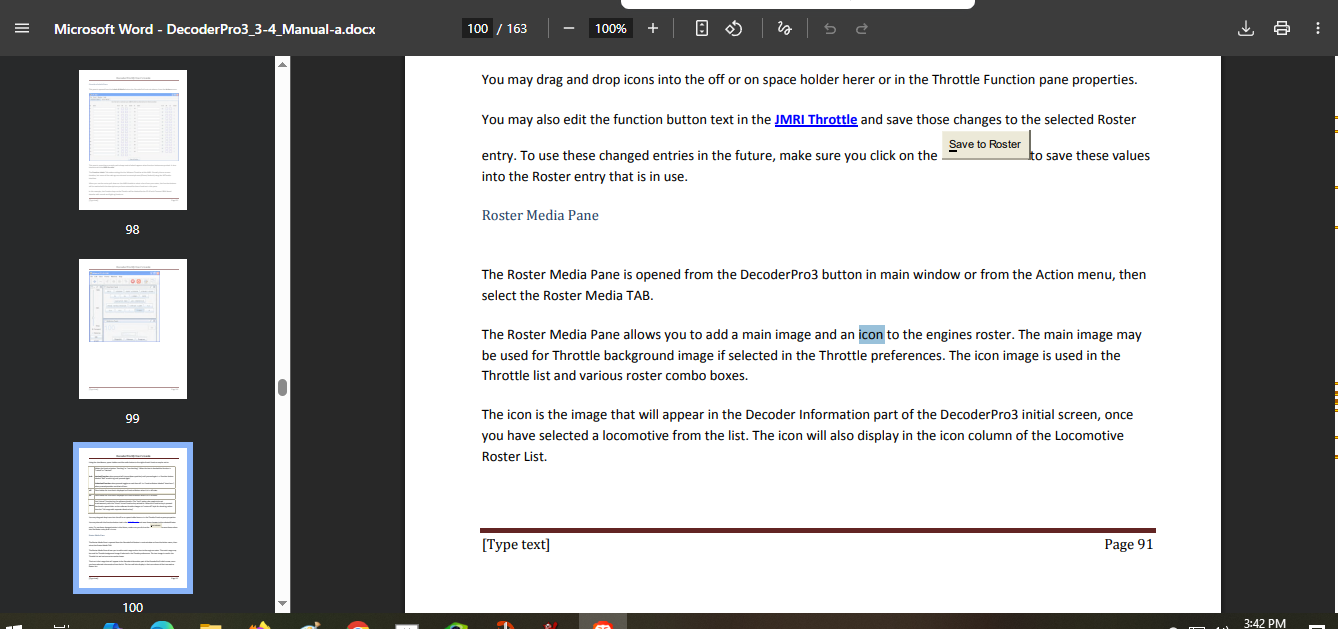Click the page number field showing 100
The image size is (1338, 629).
point(478,29)
